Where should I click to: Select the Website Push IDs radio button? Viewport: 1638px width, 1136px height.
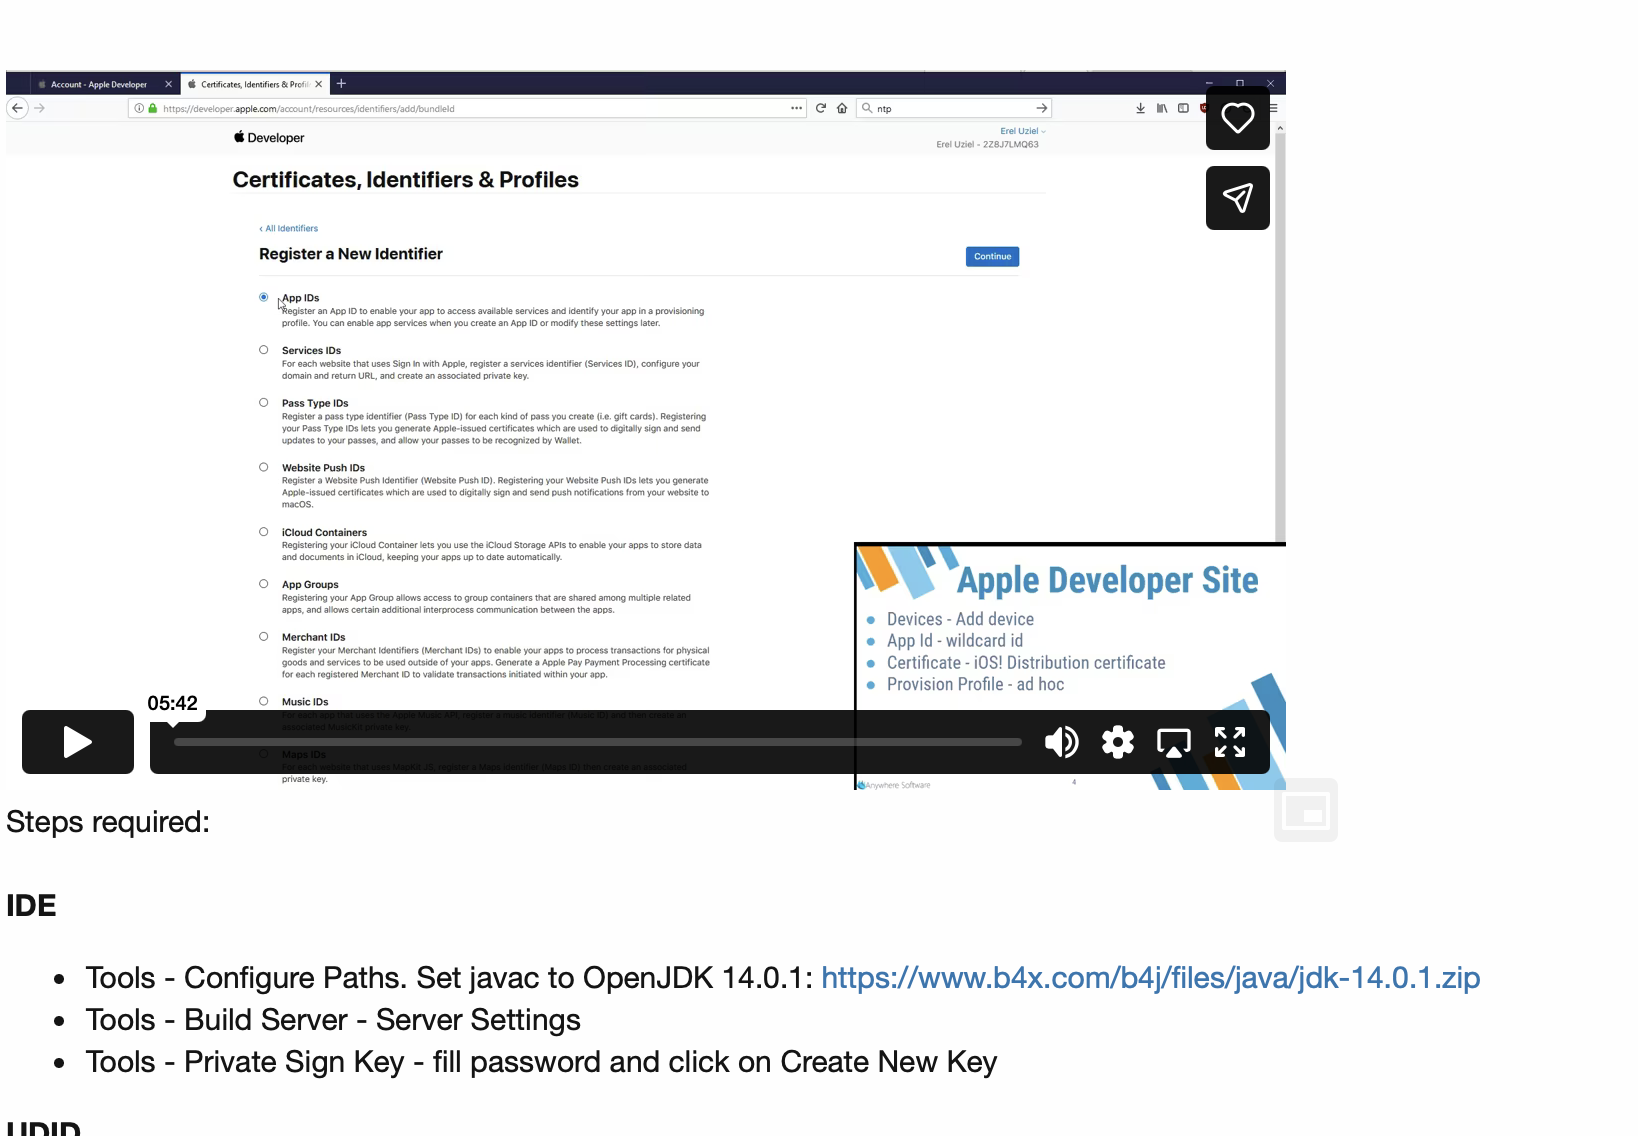point(264,467)
